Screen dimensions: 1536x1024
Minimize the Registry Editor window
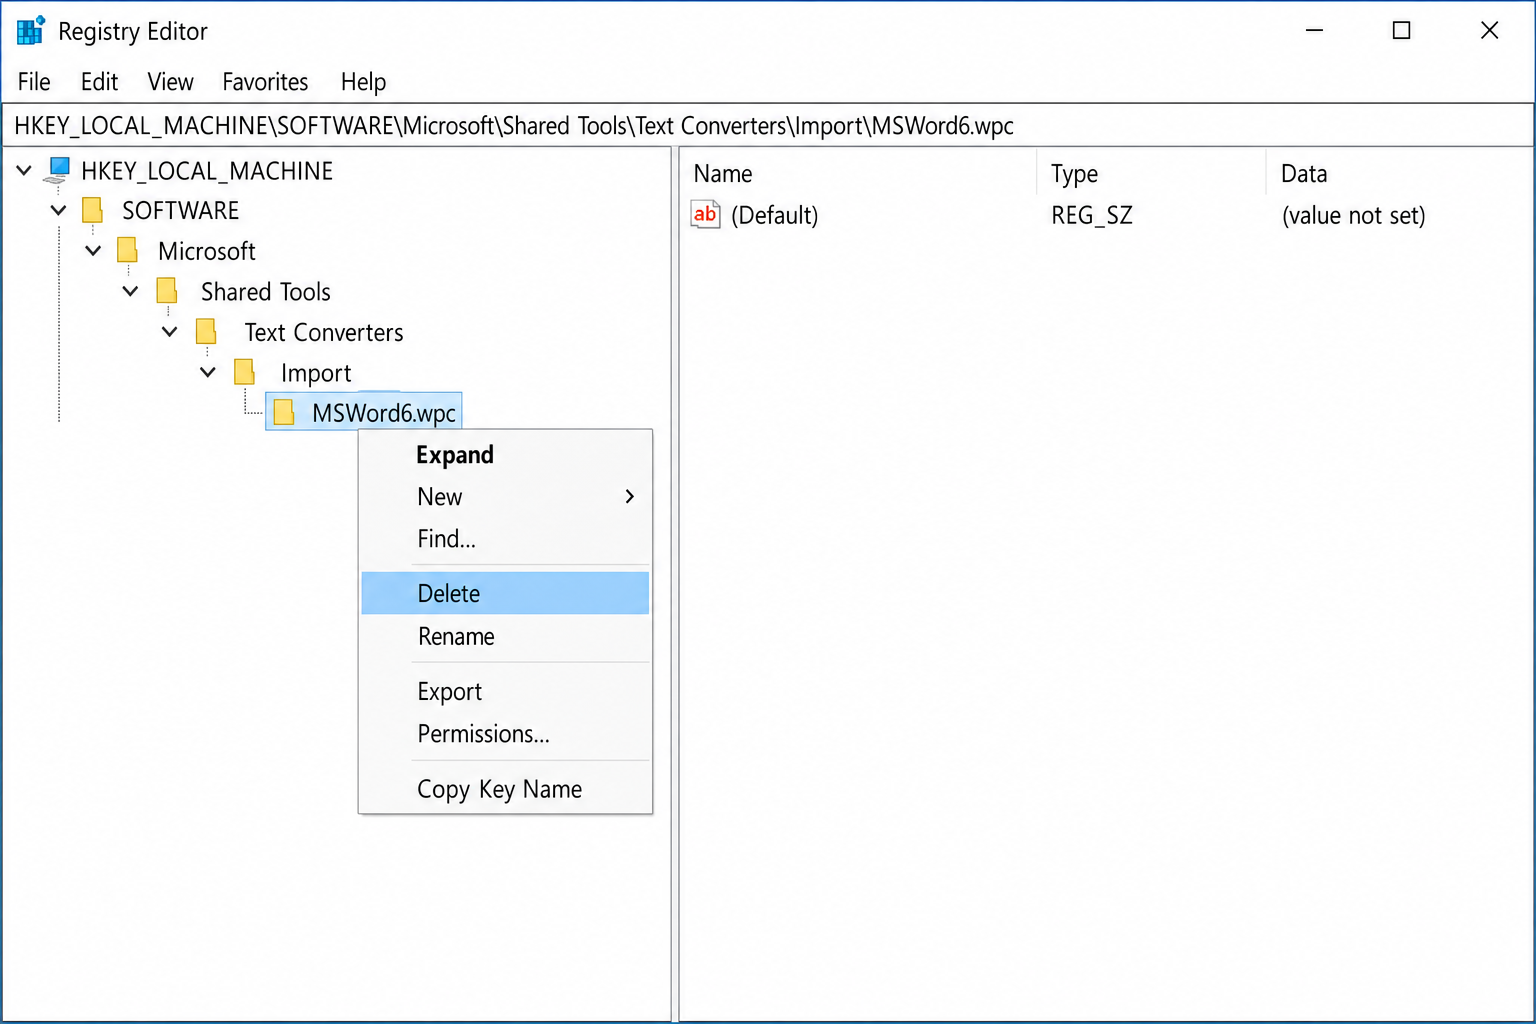click(1315, 30)
